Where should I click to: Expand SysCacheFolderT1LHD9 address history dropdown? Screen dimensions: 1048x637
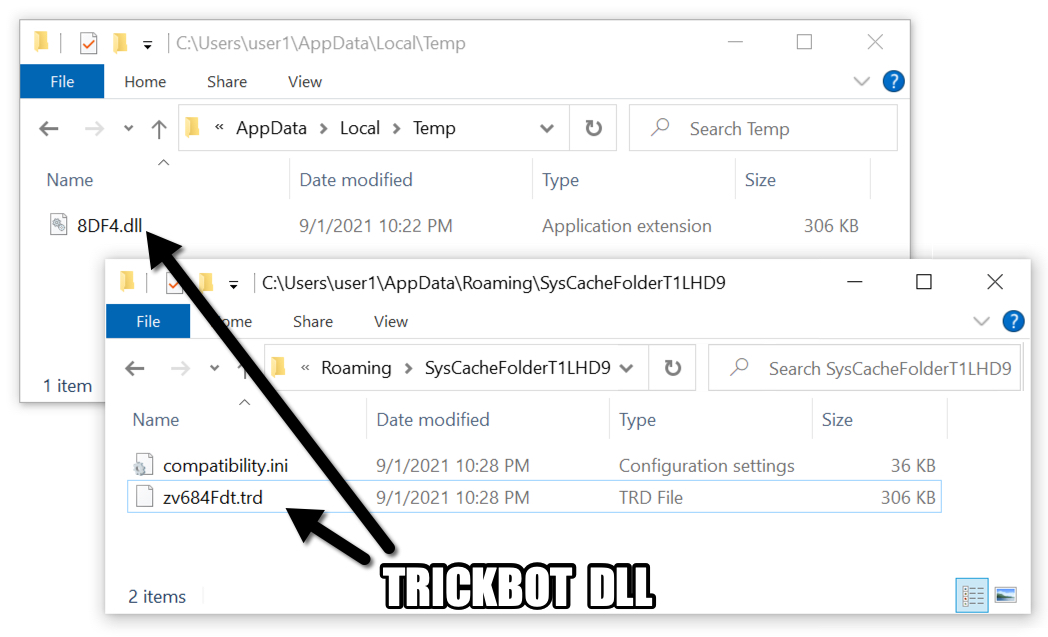pyautogui.click(x=626, y=368)
